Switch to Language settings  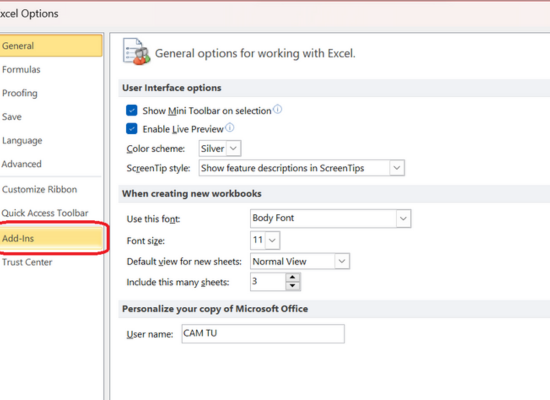tap(22, 141)
